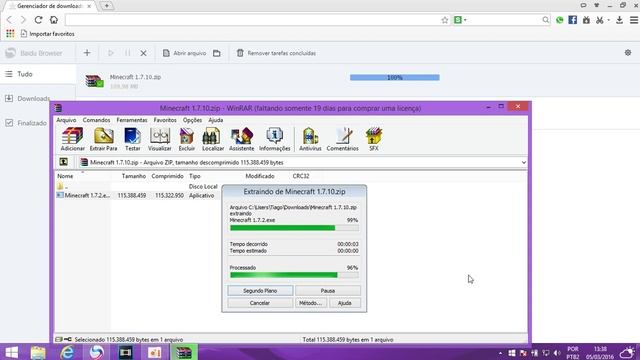This screenshot has height=360, width=640.
Task: Open the Comandos menu
Action: pos(96,120)
